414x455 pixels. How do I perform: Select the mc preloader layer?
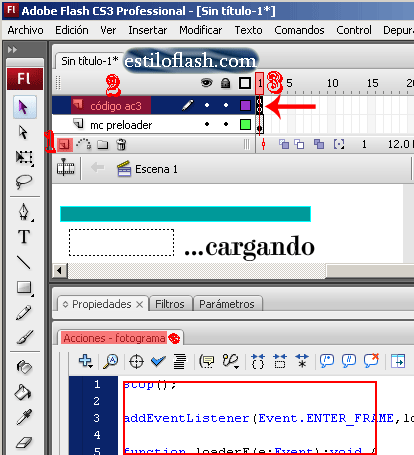(121, 125)
